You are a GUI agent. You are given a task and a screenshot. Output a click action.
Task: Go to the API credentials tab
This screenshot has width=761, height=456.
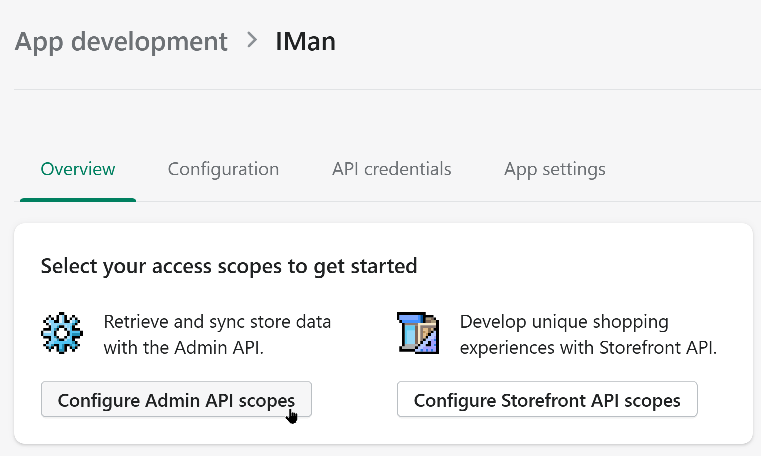[391, 169]
